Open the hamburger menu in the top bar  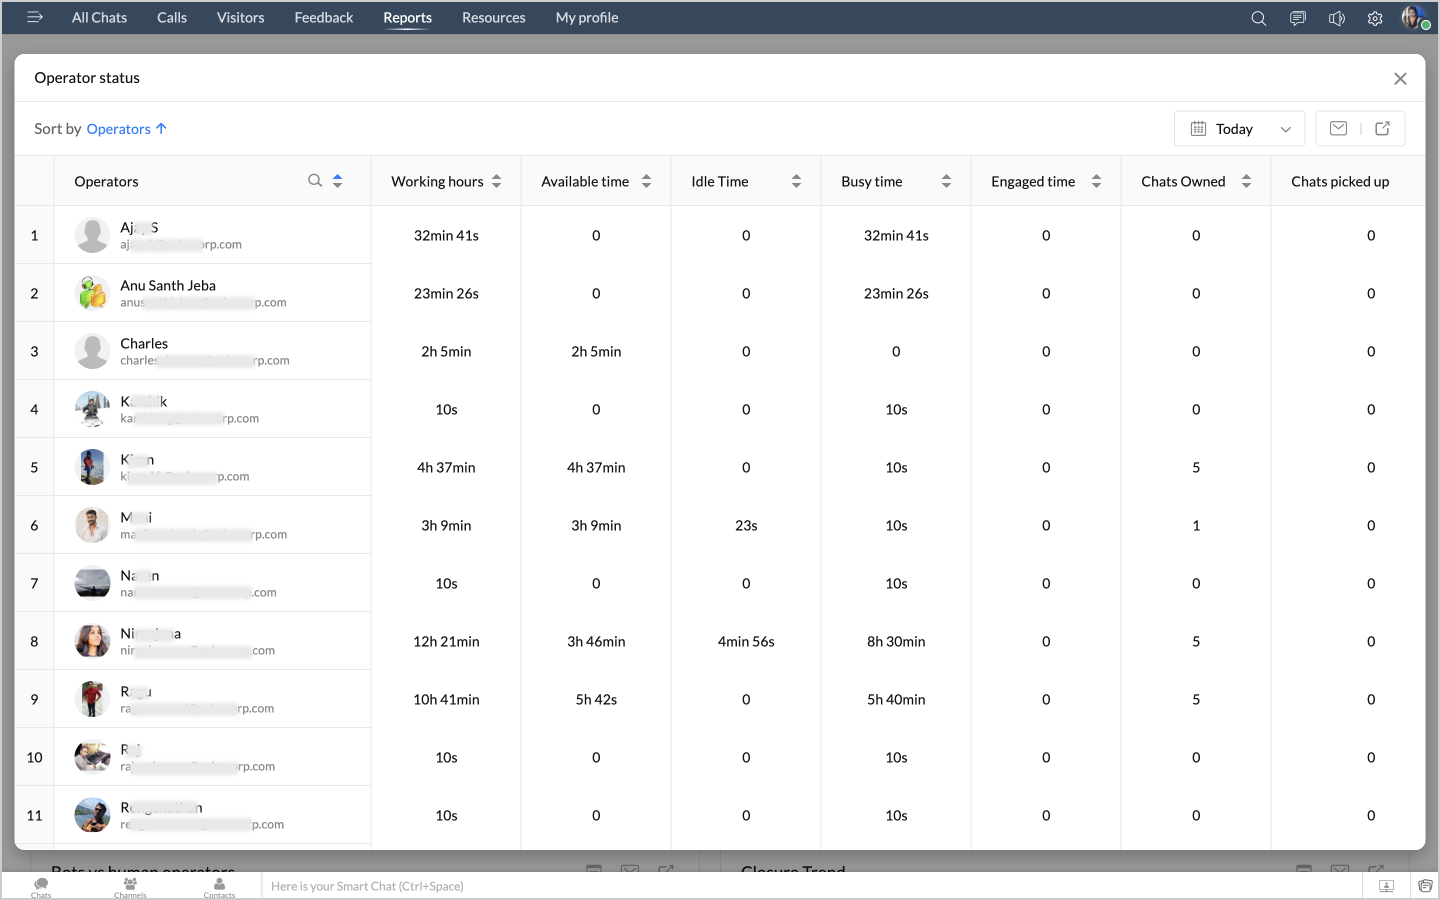pos(35,17)
